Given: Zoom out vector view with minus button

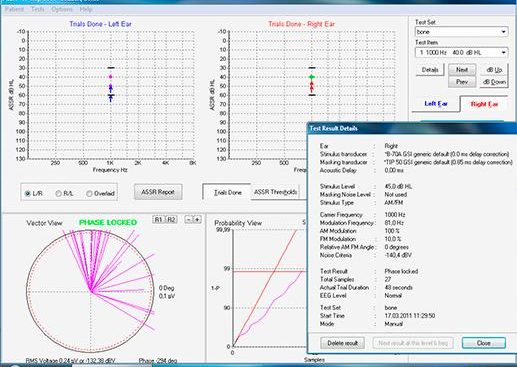Looking at the screenshot, I should click(189, 220).
